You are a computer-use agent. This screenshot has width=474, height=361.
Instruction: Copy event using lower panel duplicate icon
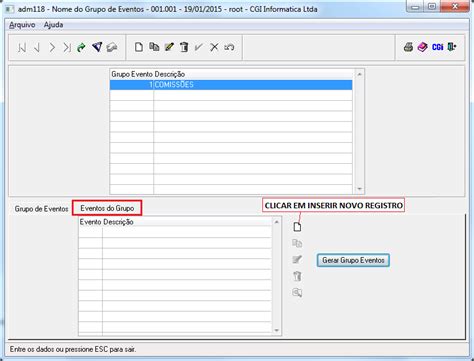297,243
